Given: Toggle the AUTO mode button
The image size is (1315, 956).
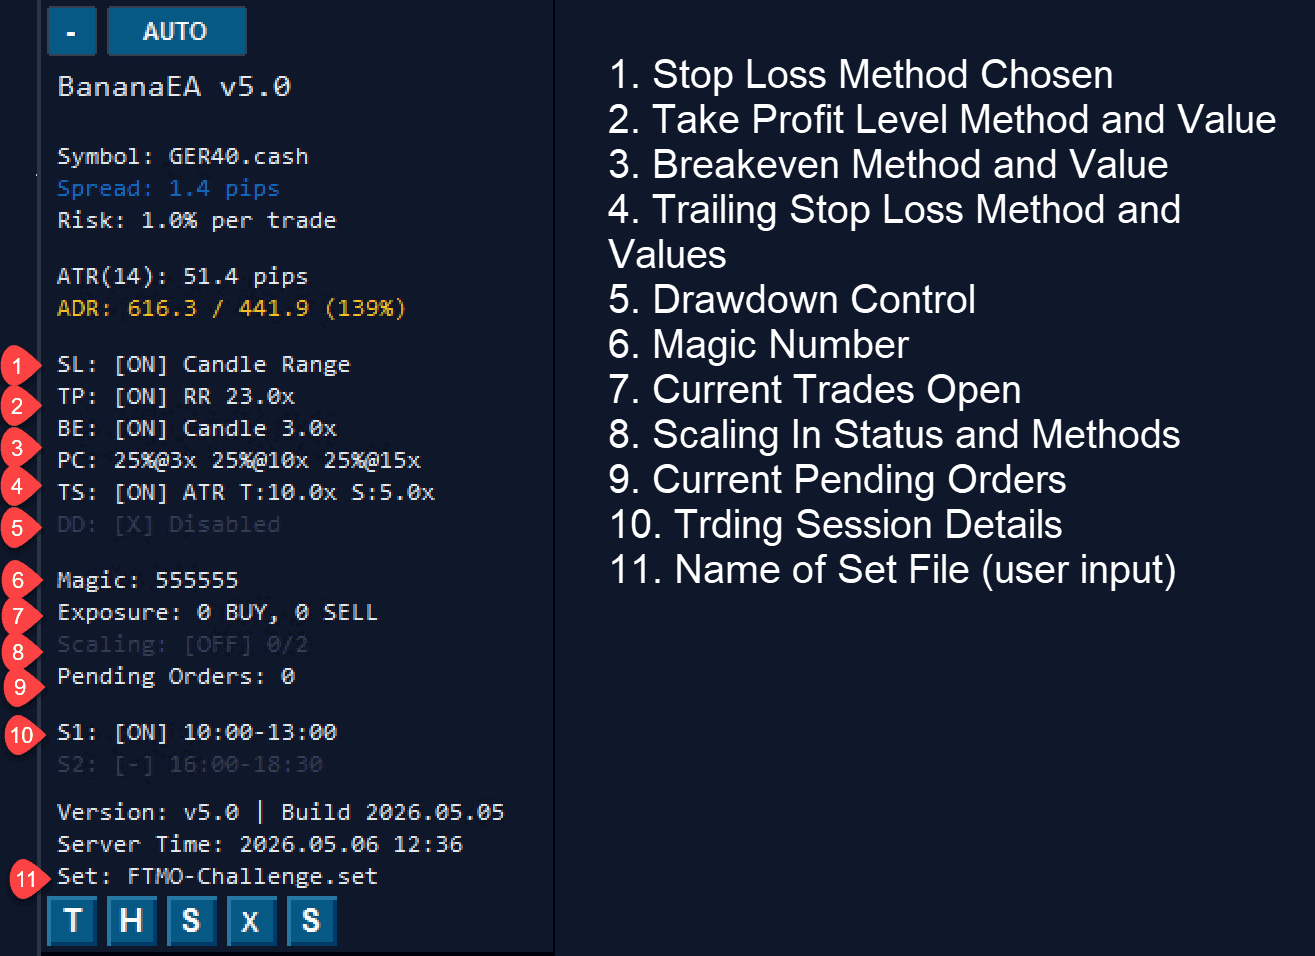Looking at the screenshot, I should pyautogui.click(x=176, y=31).
